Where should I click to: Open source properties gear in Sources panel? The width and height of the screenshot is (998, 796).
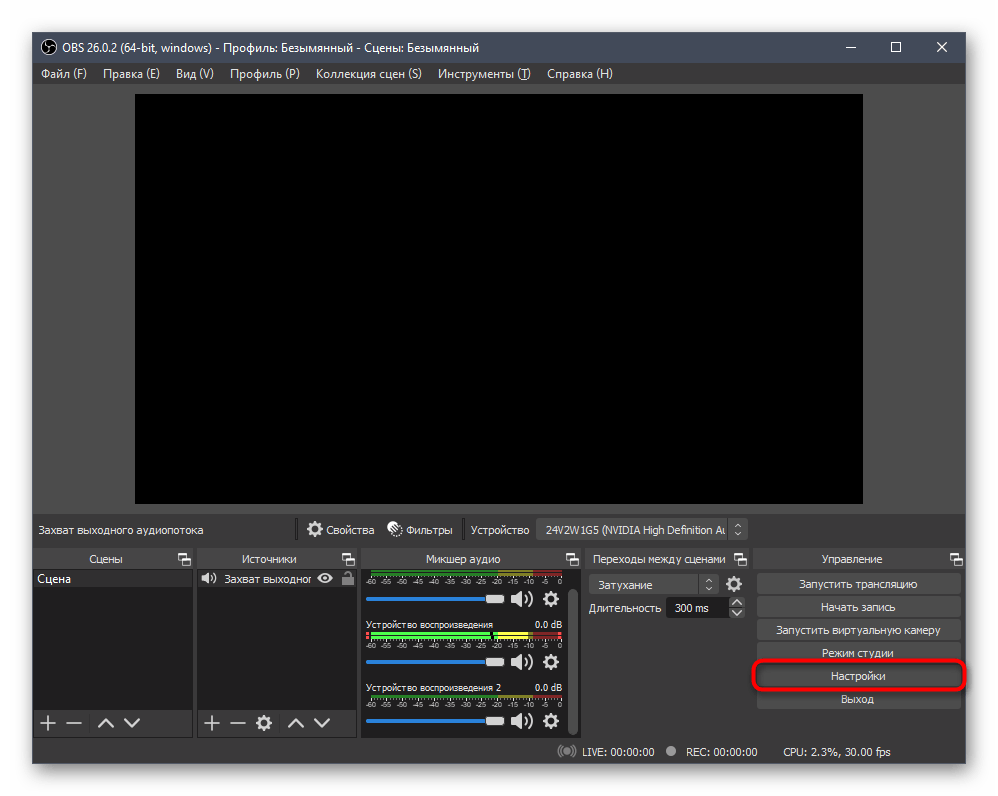(264, 722)
